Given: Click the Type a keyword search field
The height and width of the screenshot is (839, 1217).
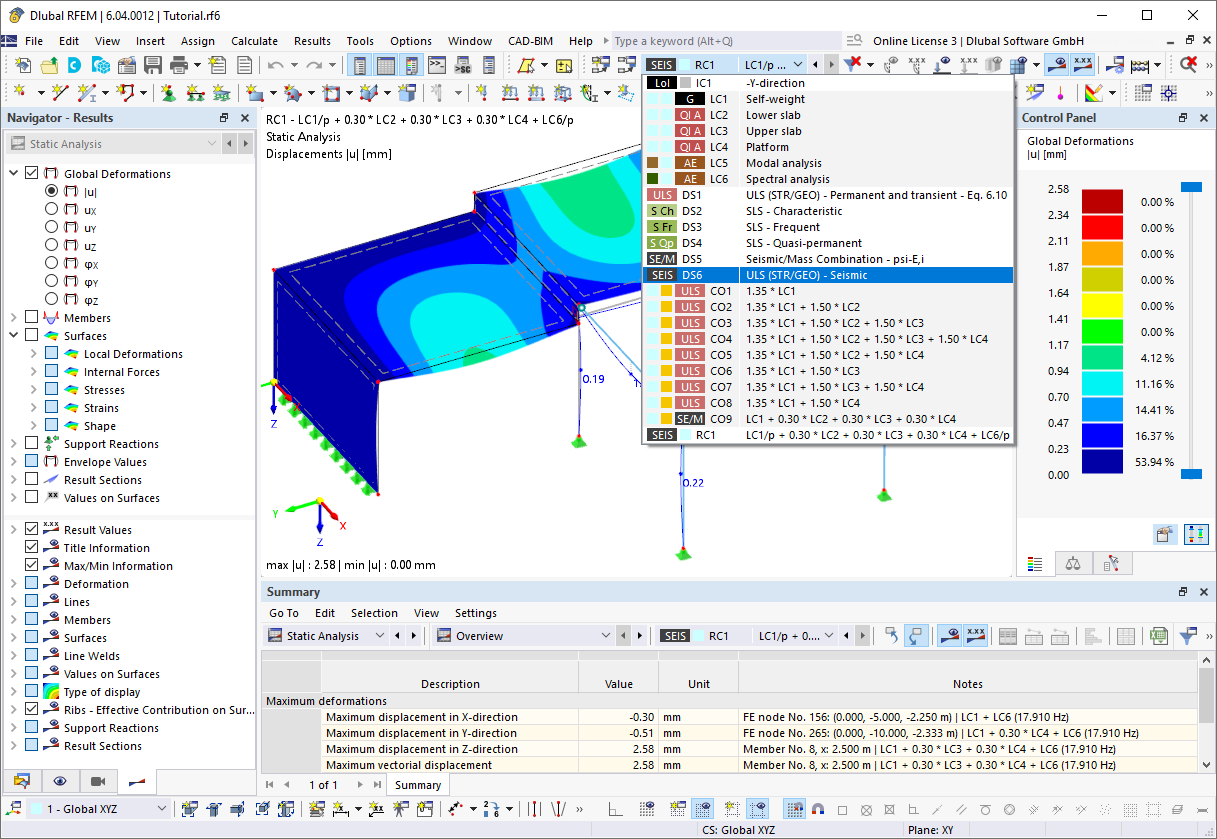Looking at the screenshot, I should click(726, 41).
